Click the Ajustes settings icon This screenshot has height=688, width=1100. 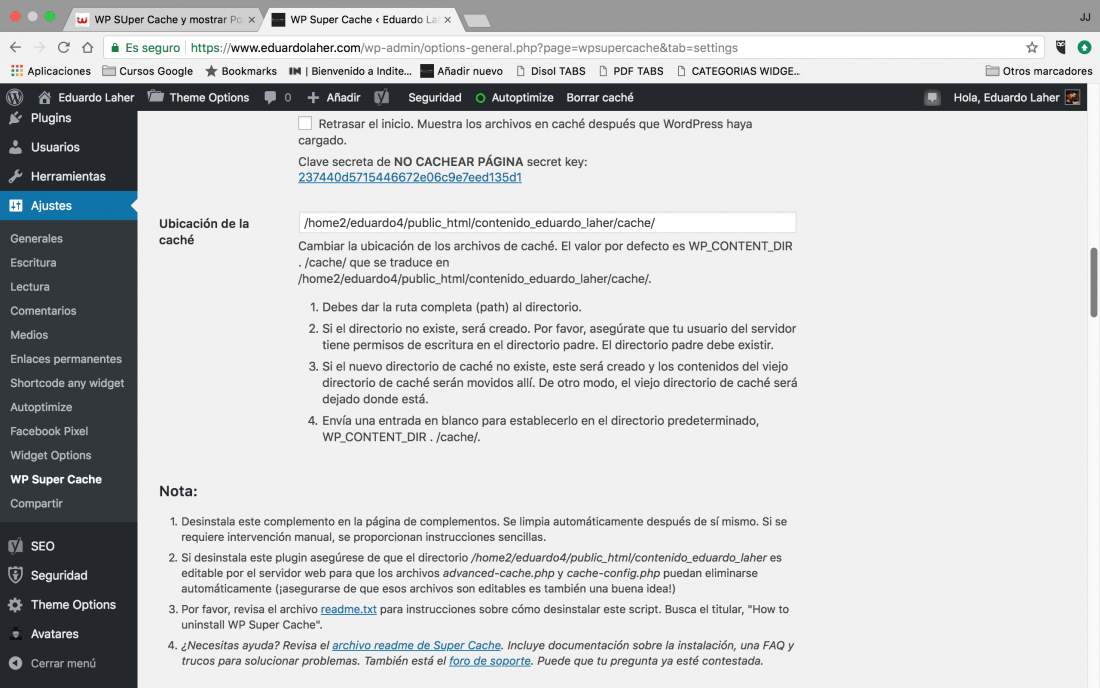(15, 205)
